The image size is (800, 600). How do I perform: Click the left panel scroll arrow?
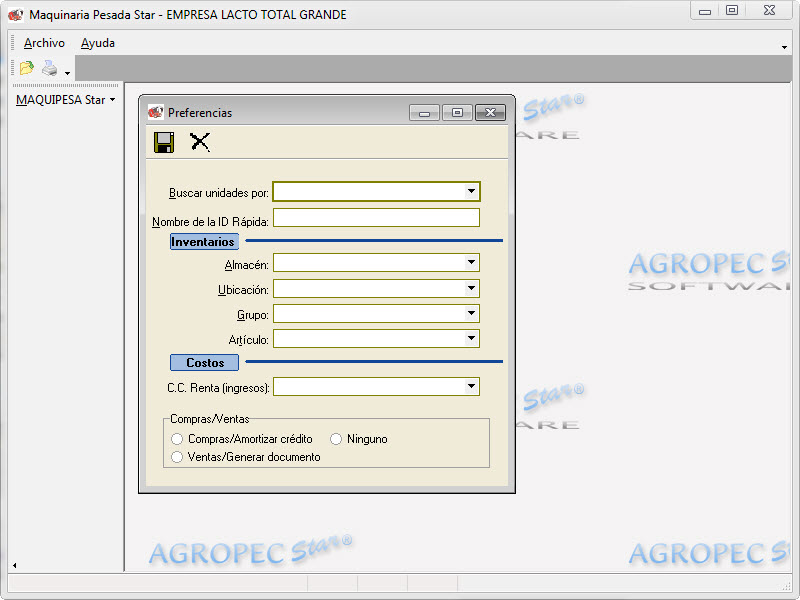tap(14, 565)
